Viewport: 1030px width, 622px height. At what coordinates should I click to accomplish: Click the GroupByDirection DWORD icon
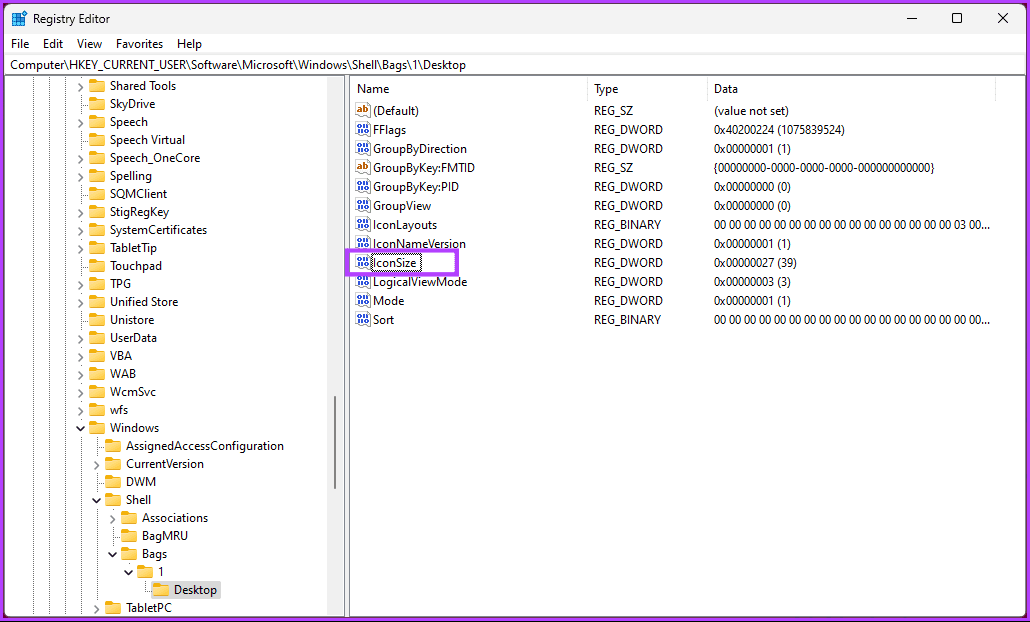click(x=363, y=148)
